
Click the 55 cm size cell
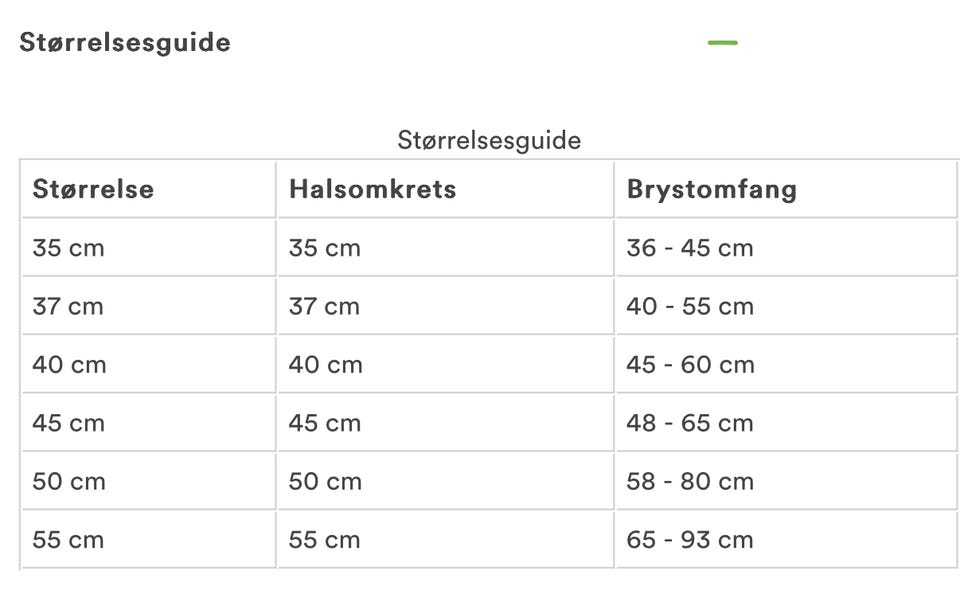click(x=149, y=540)
